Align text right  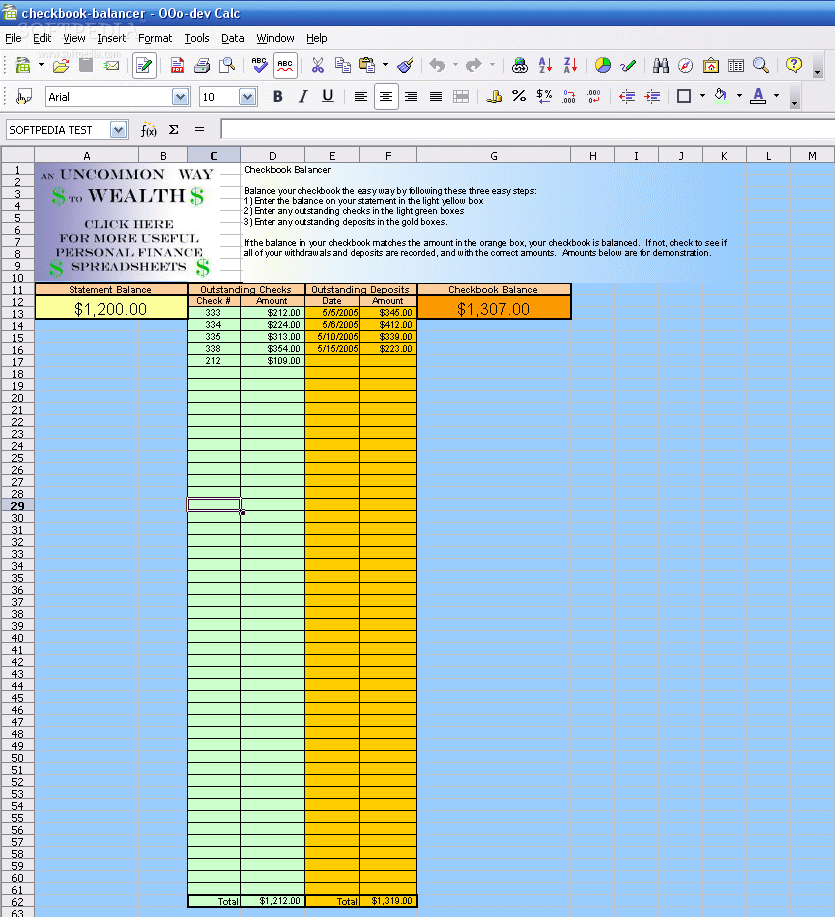click(x=411, y=96)
